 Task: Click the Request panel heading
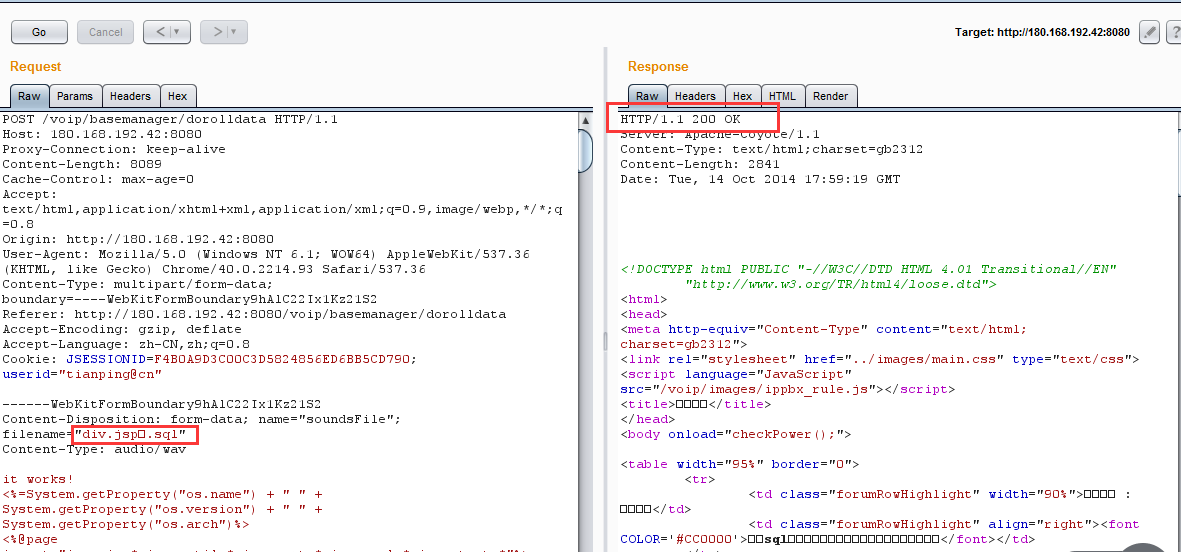[x=35, y=67]
